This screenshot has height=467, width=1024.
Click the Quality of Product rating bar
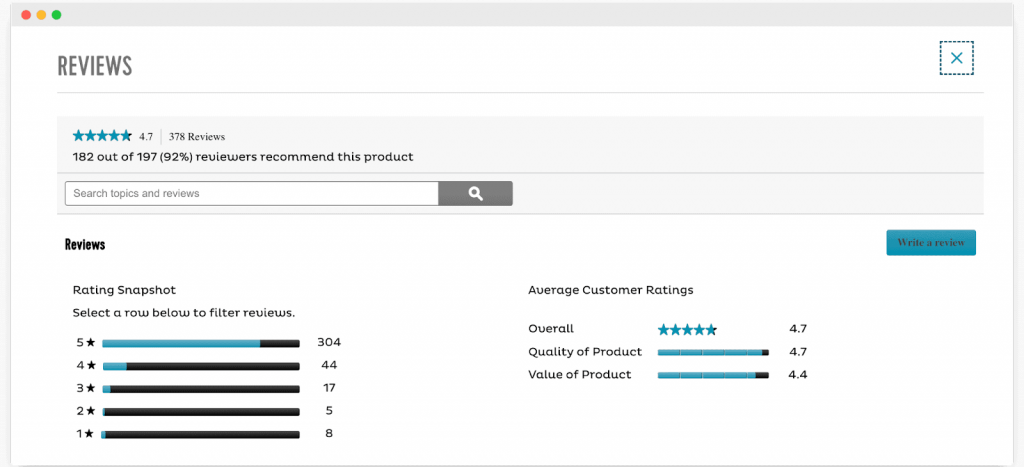[x=713, y=353]
